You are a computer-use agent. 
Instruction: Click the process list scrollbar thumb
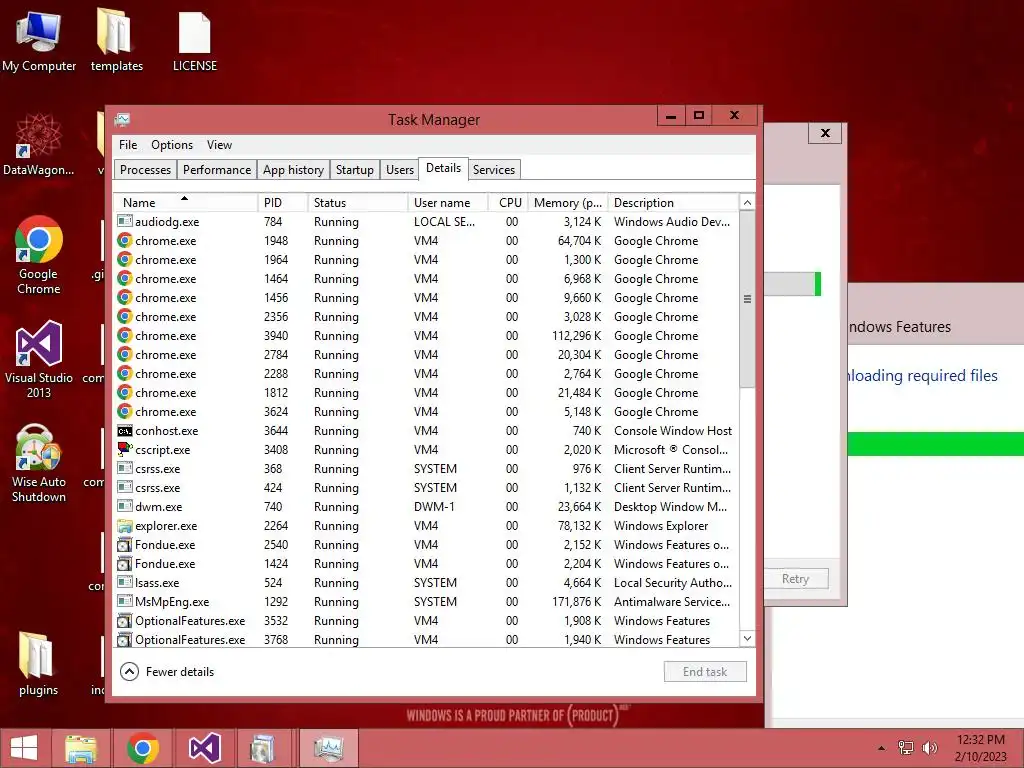click(747, 299)
